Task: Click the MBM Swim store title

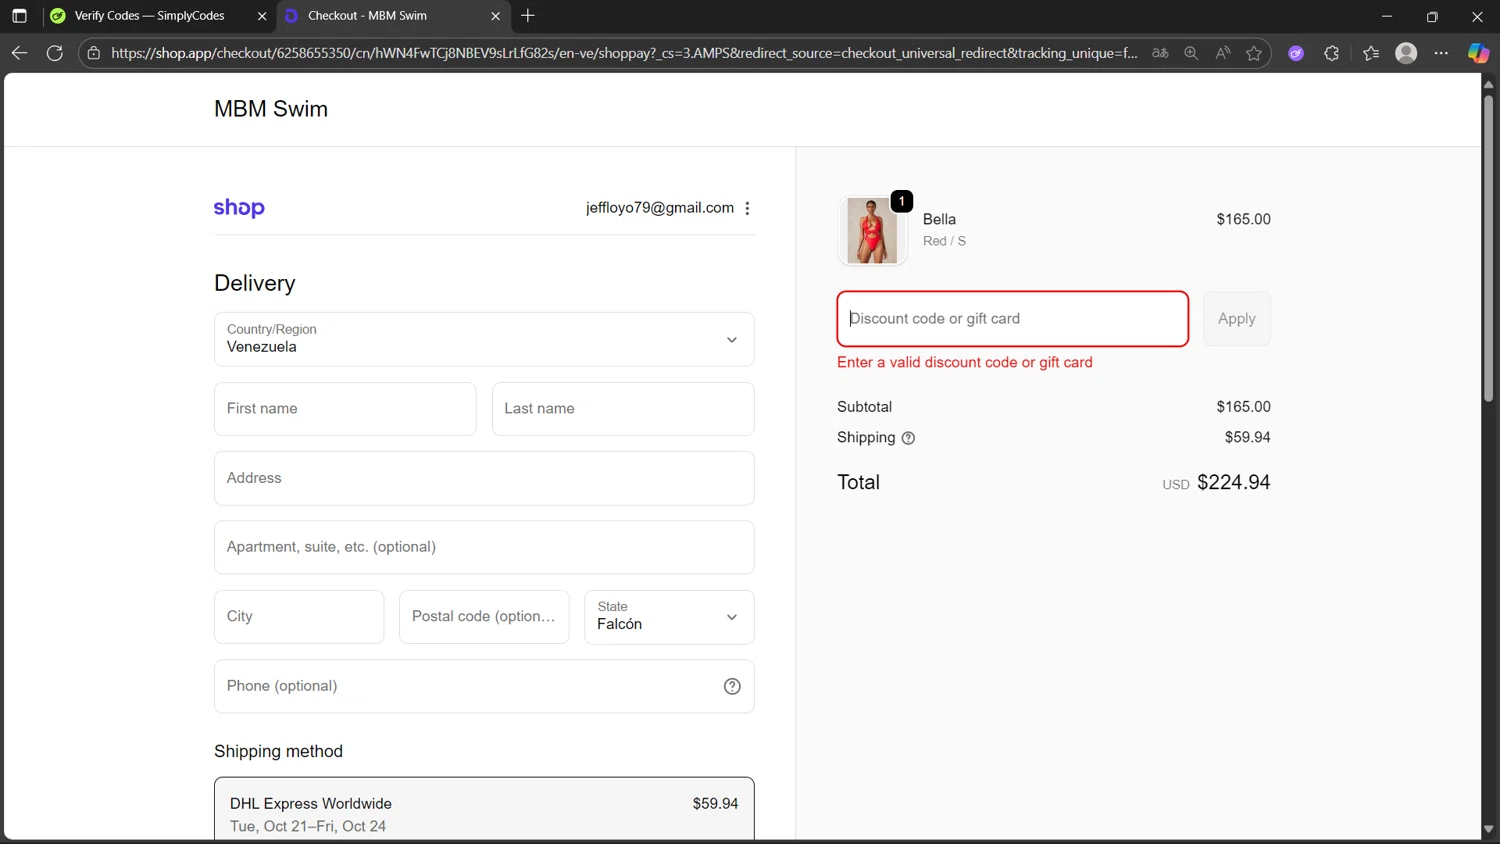Action: click(x=271, y=109)
